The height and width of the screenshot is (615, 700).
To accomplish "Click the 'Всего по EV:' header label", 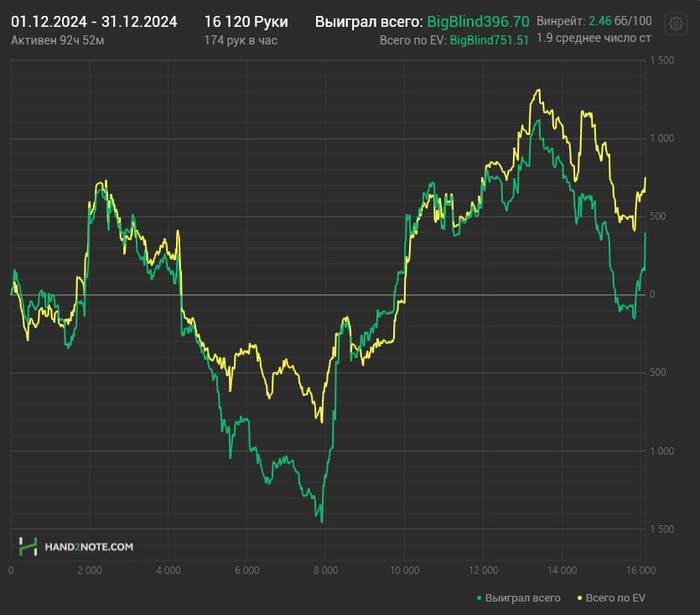I will (413, 41).
